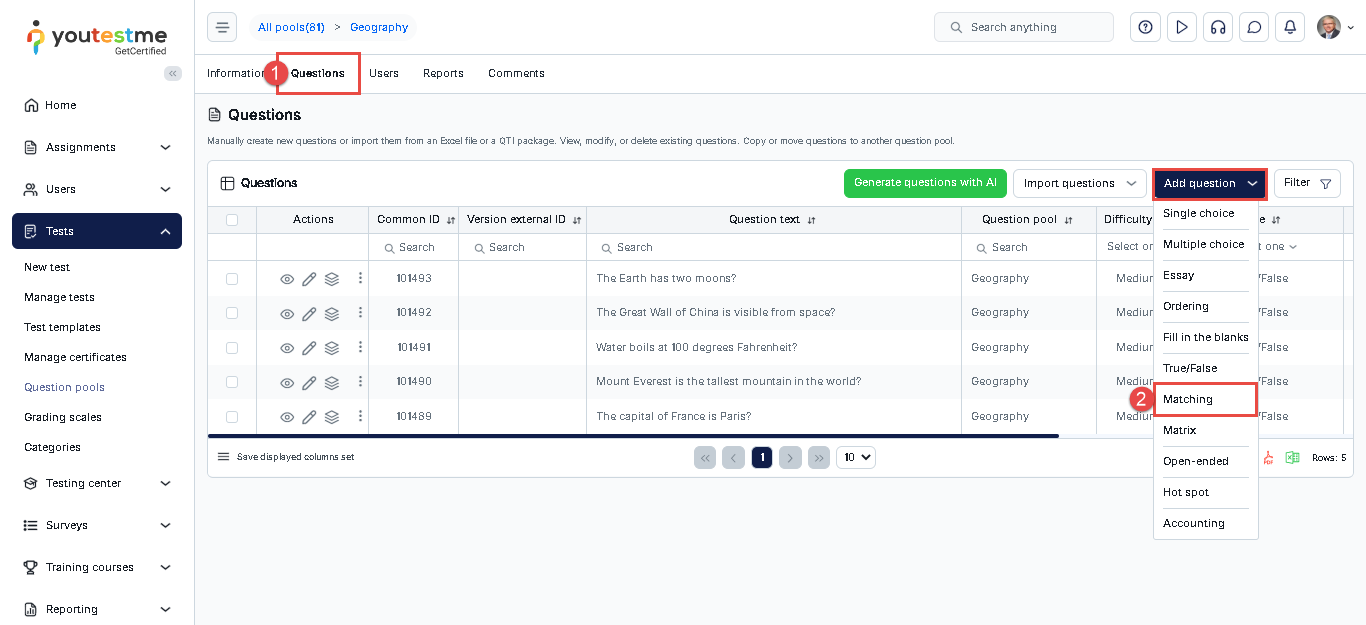
Task: Preview question 101493 with eye icon
Action: [287, 279]
